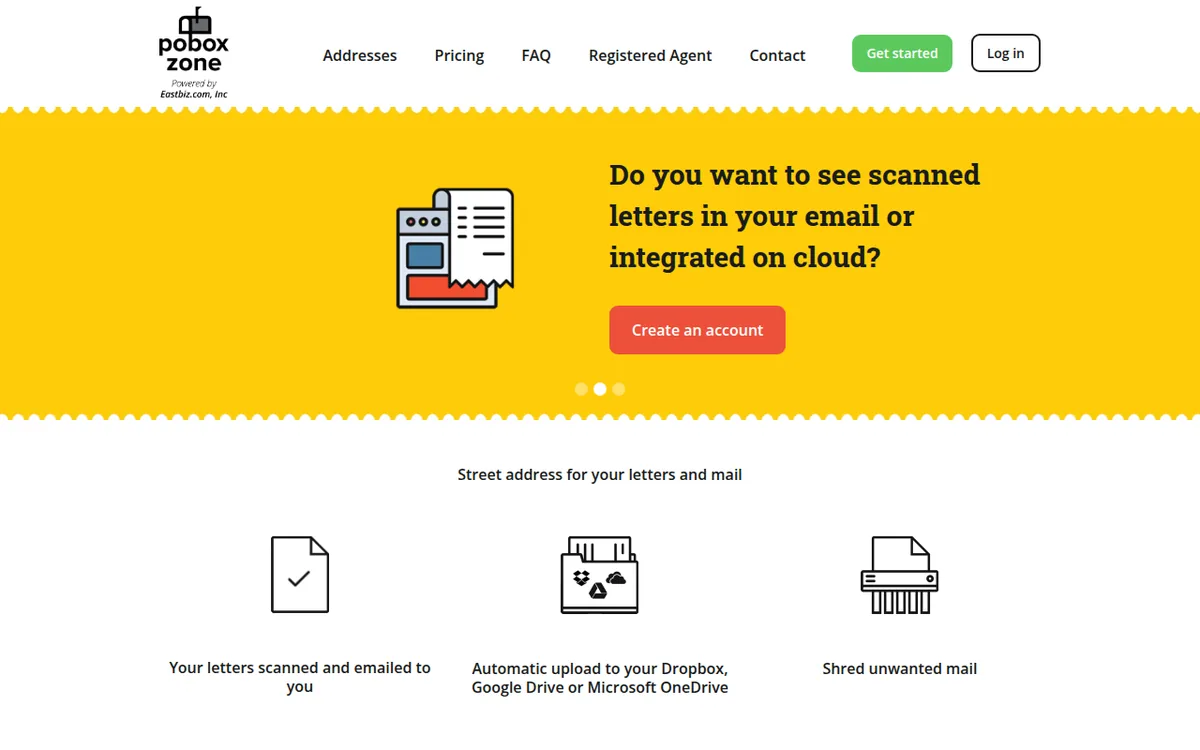Click the 'Automatic upload to your Dropbox' text
The height and width of the screenshot is (750, 1200).
pyautogui.click(x=600, y=678)
